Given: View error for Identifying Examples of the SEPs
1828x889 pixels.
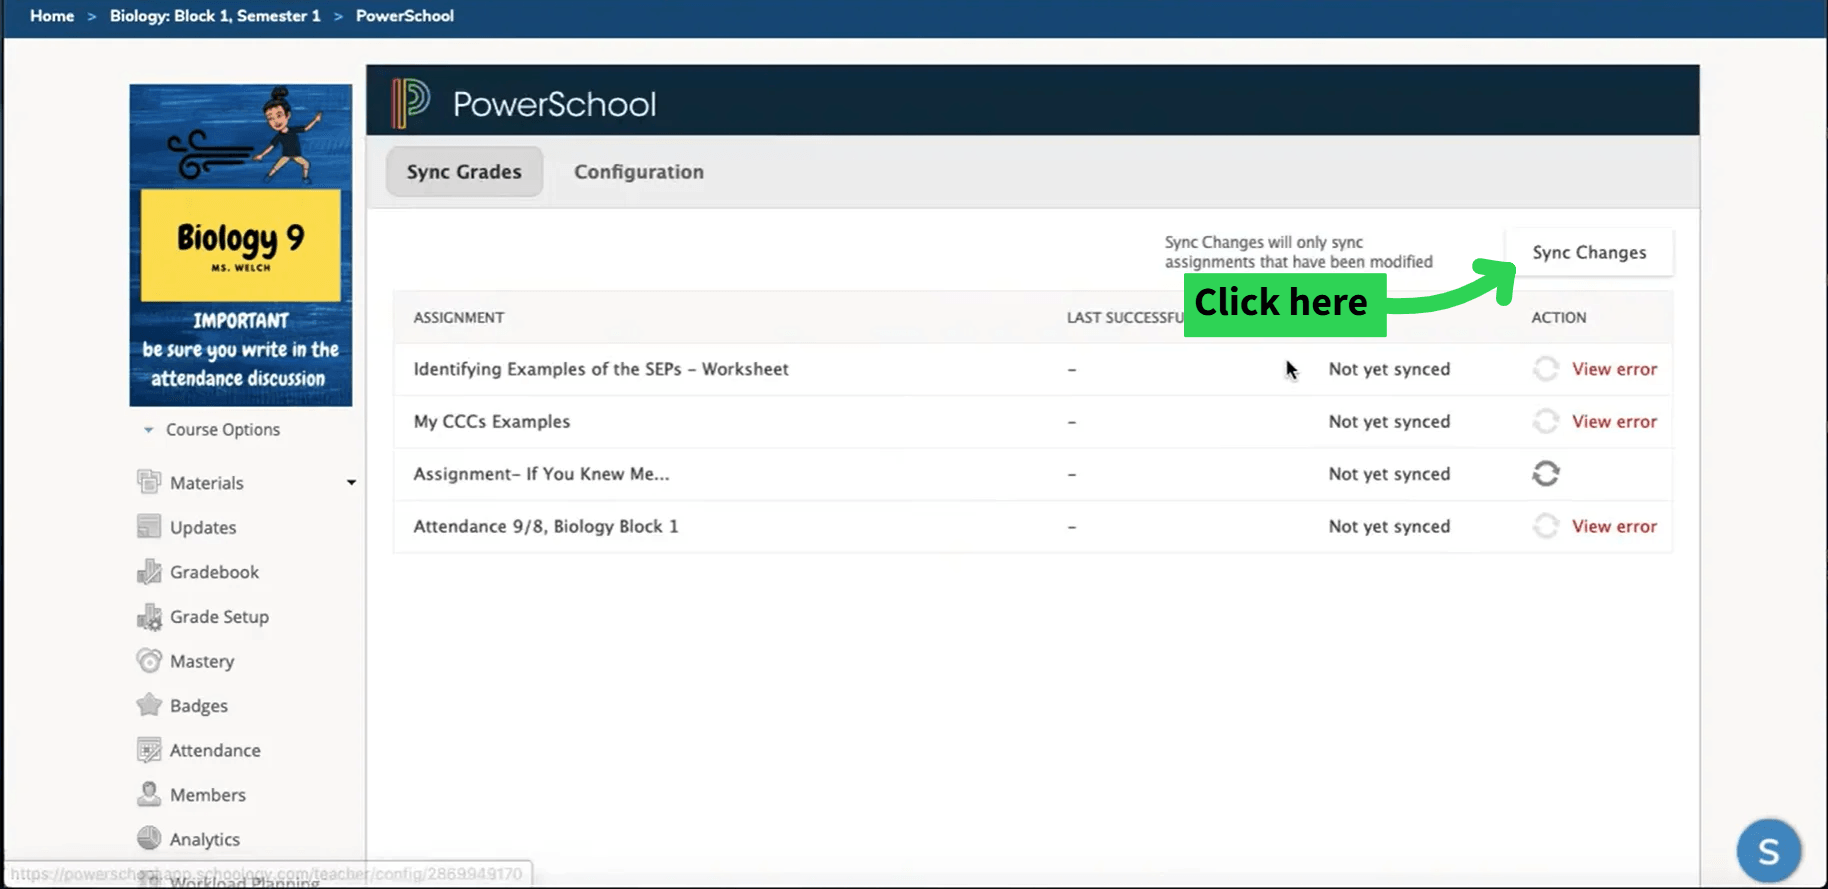Looking at the screenshot, I should [x=1614, y=369].
